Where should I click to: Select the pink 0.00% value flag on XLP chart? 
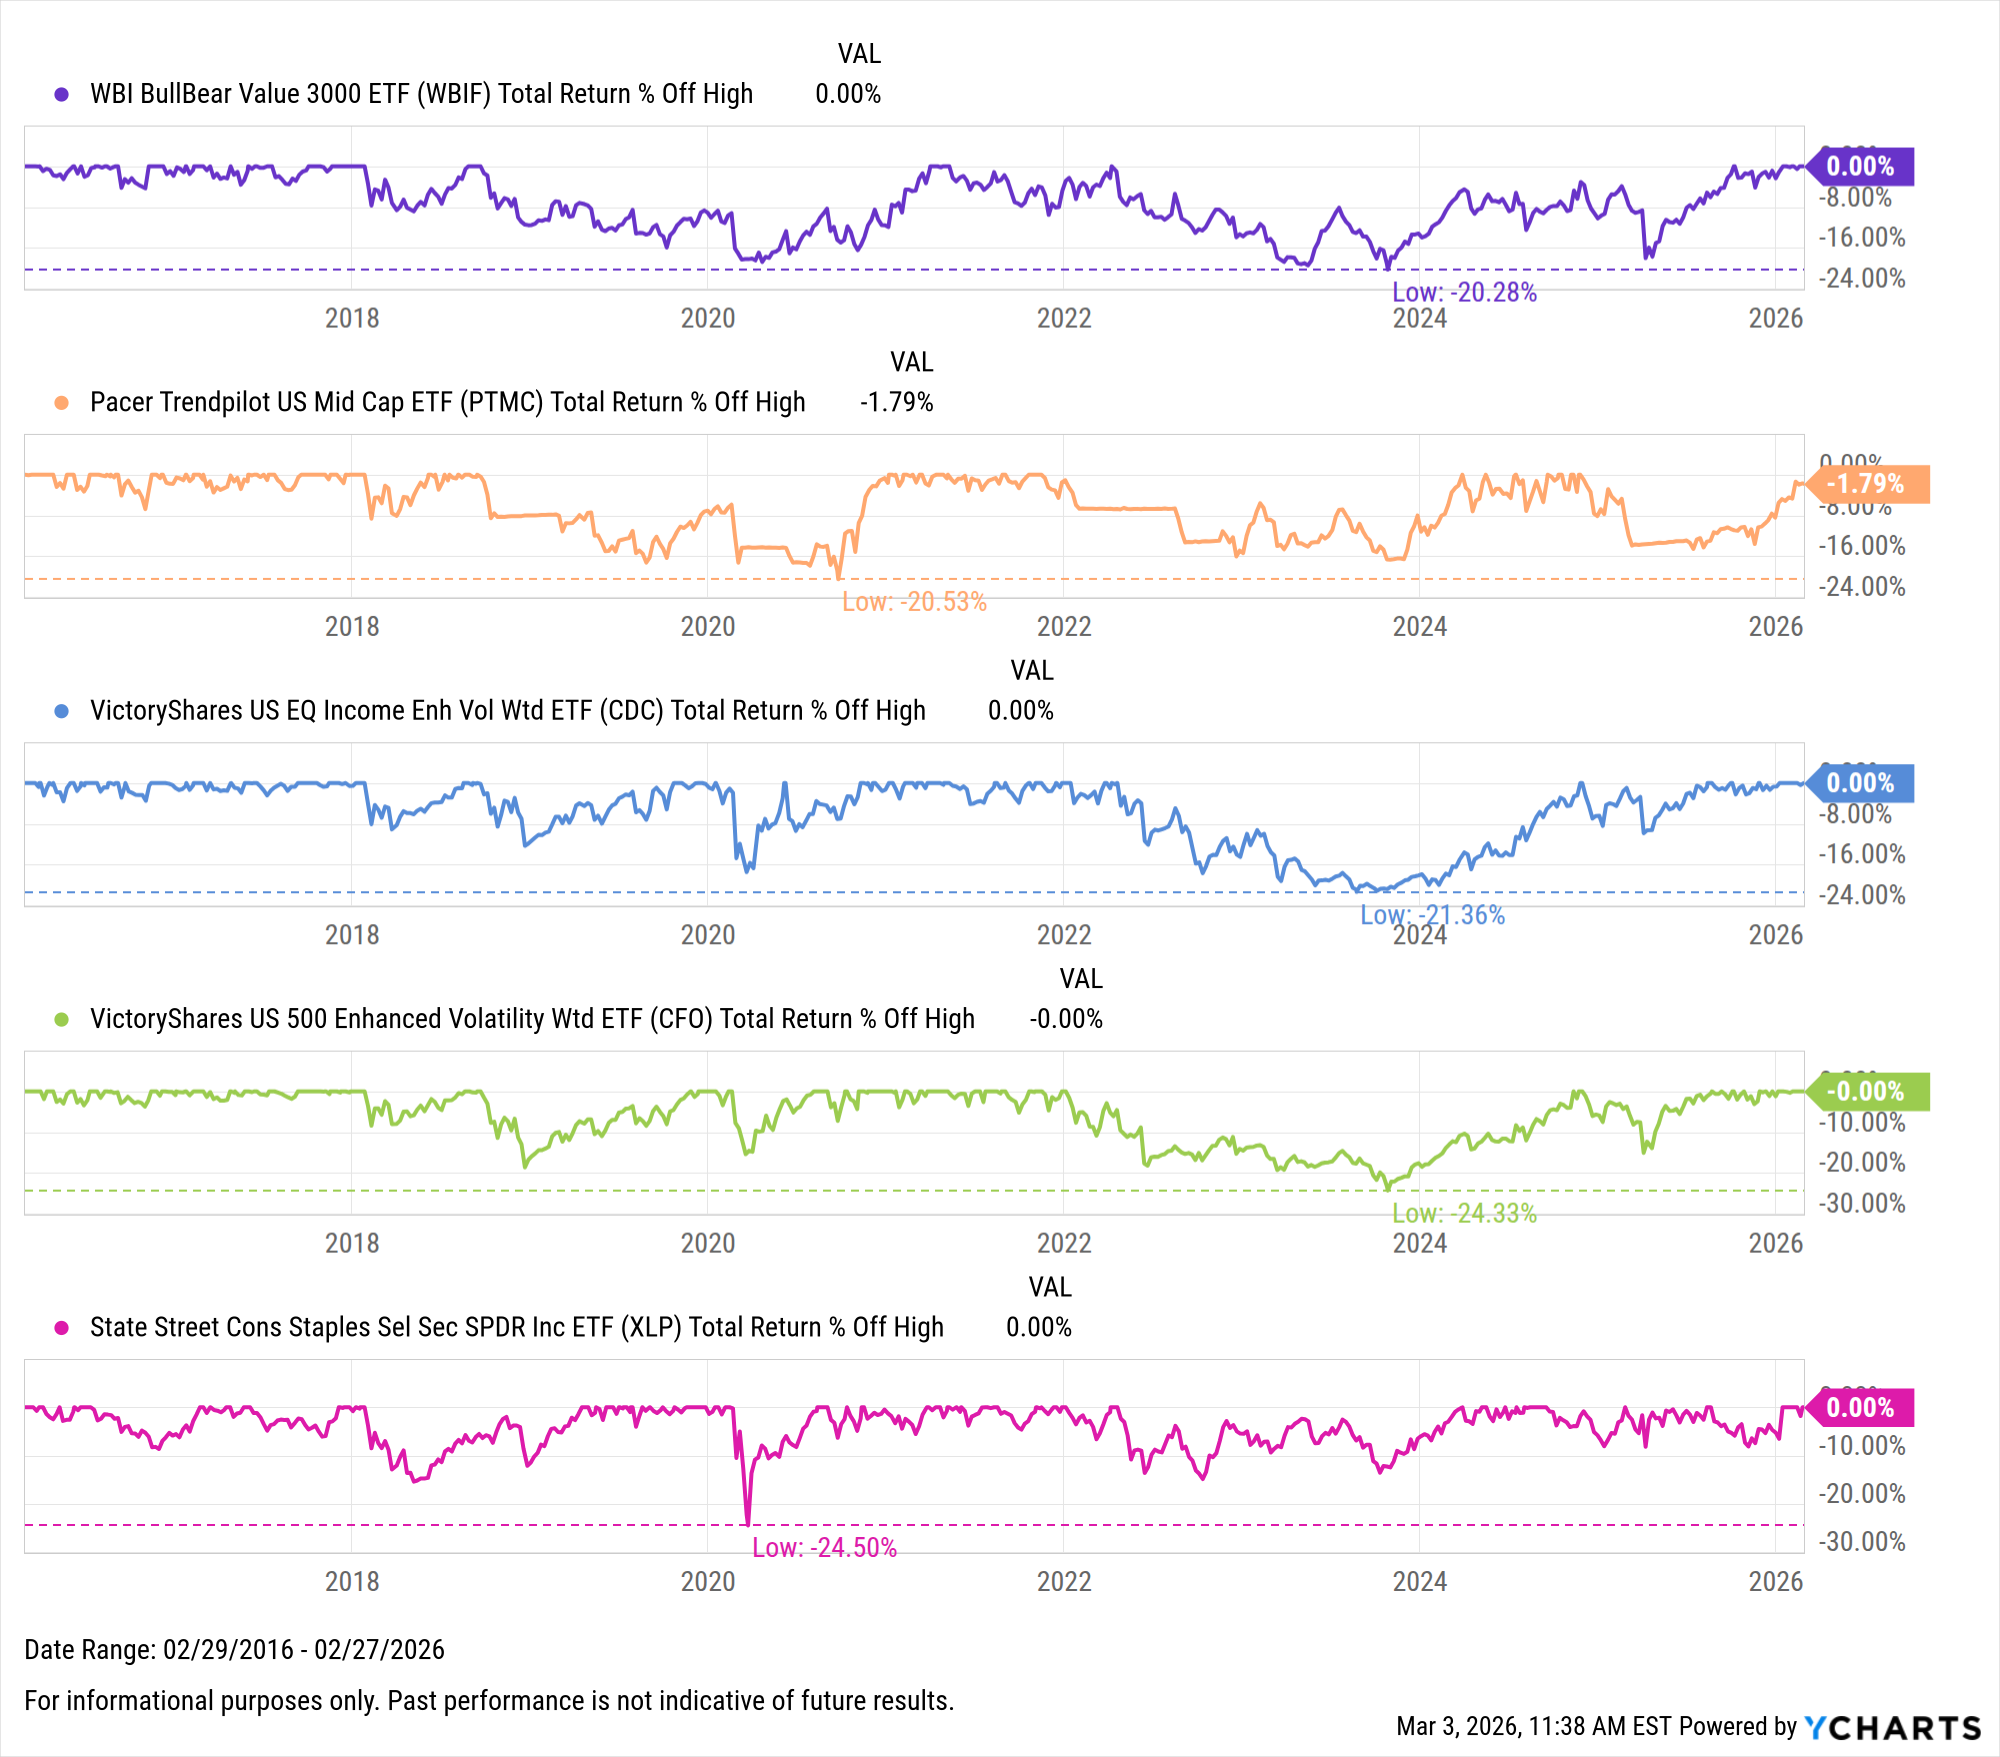[1861, 1408]
